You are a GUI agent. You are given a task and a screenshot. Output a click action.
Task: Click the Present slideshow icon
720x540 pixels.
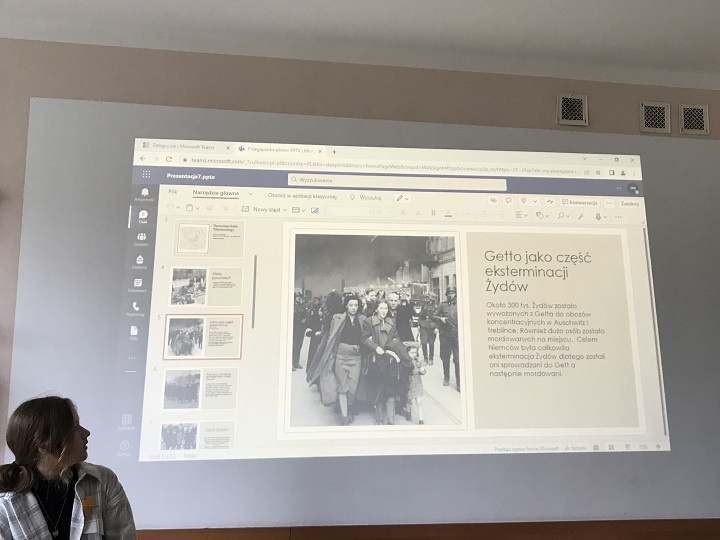click(x=523, y=201)
